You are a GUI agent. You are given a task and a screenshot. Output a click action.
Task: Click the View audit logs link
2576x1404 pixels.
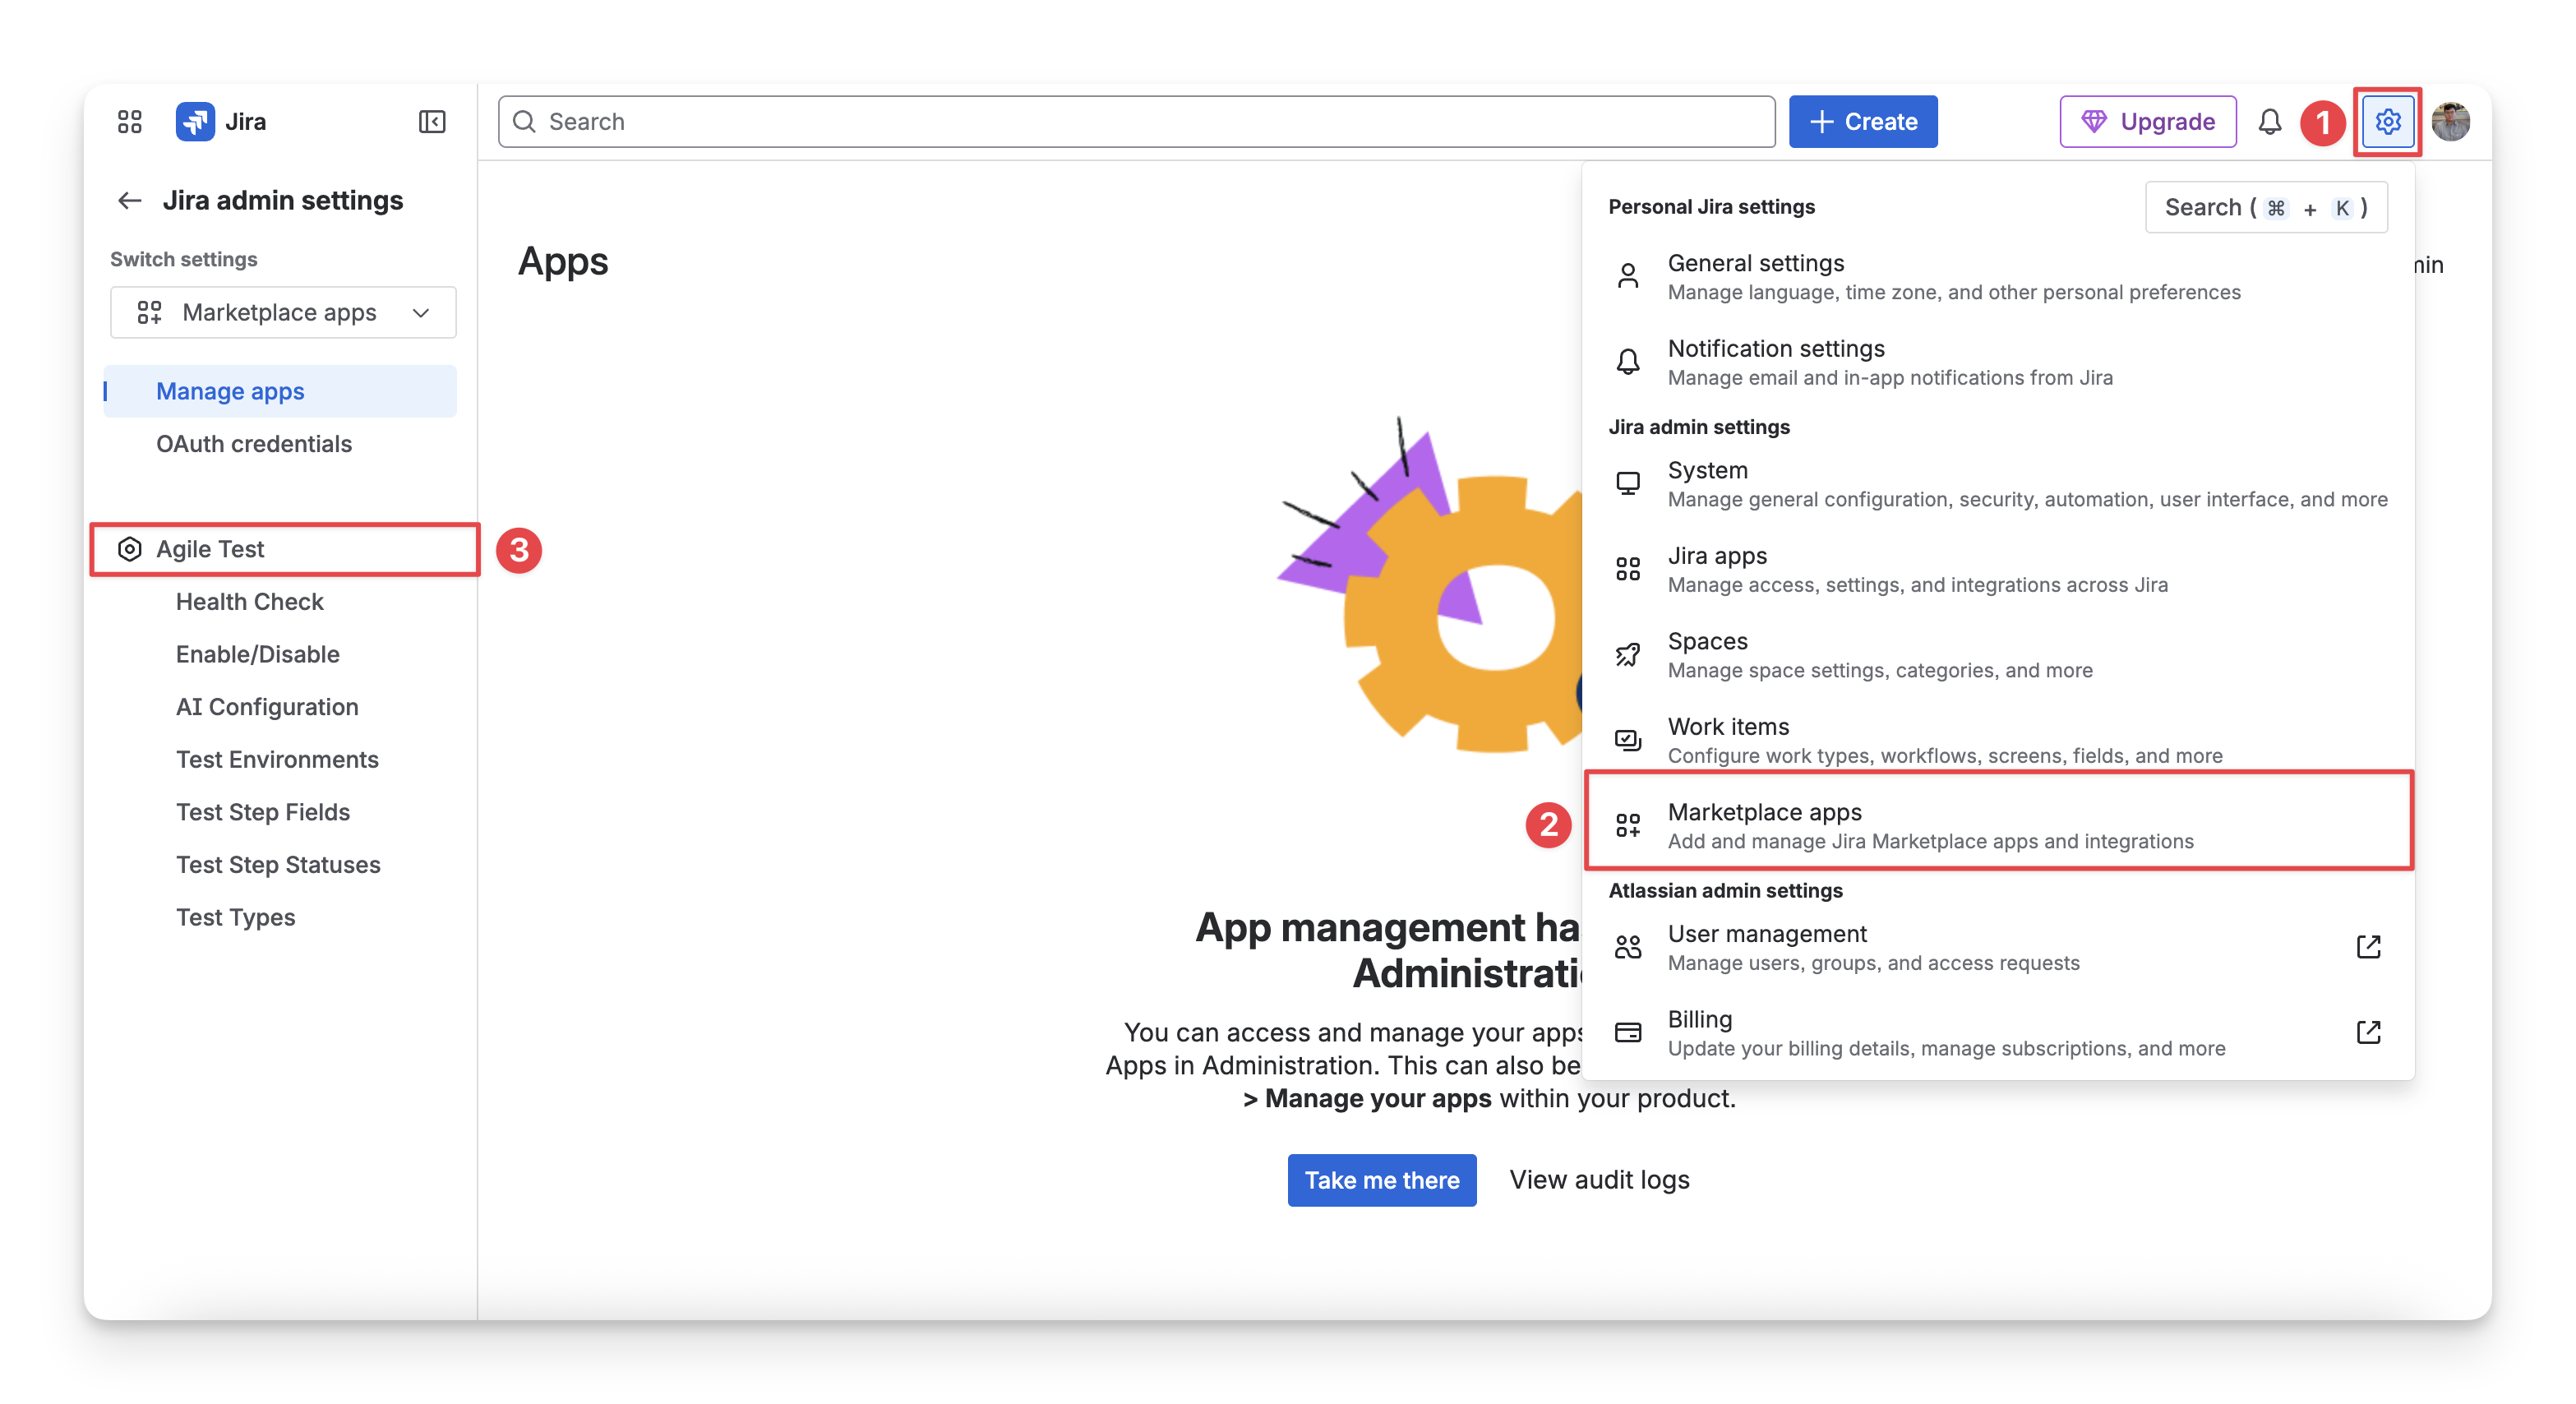point(1599,1180)
